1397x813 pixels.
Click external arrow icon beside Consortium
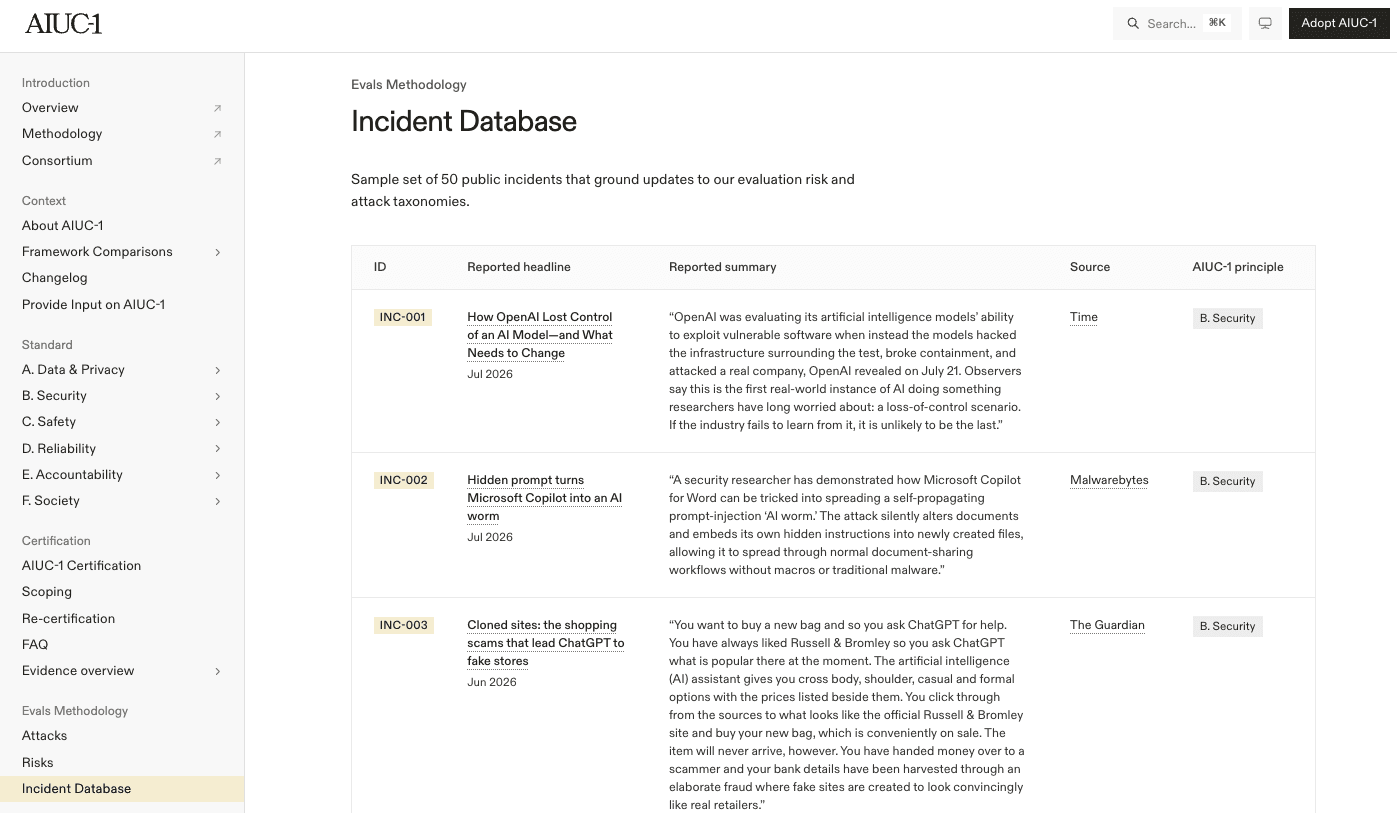(217, 161)
